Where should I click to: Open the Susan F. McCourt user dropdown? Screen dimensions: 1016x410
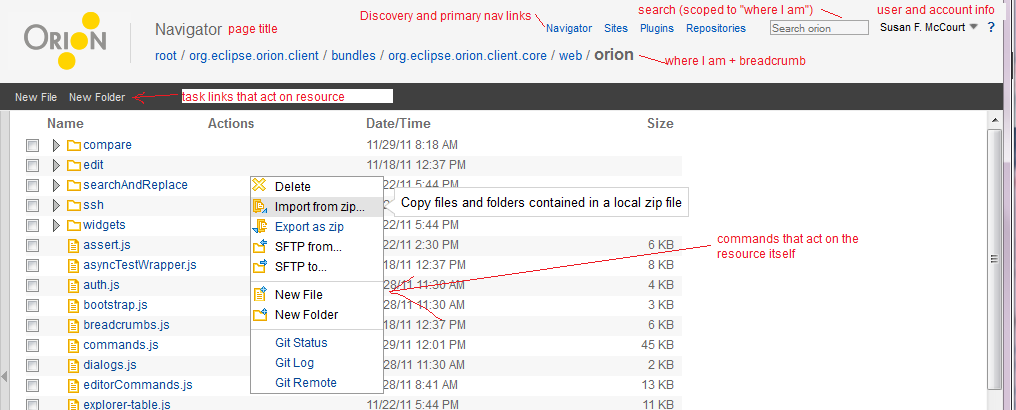click(929, 27)
